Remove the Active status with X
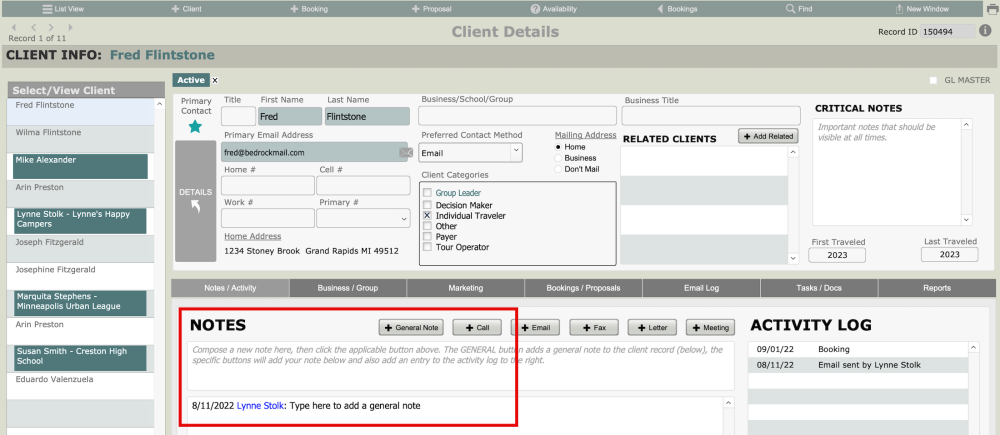Viewport: 1000px width, 435px height. (215, 80)
